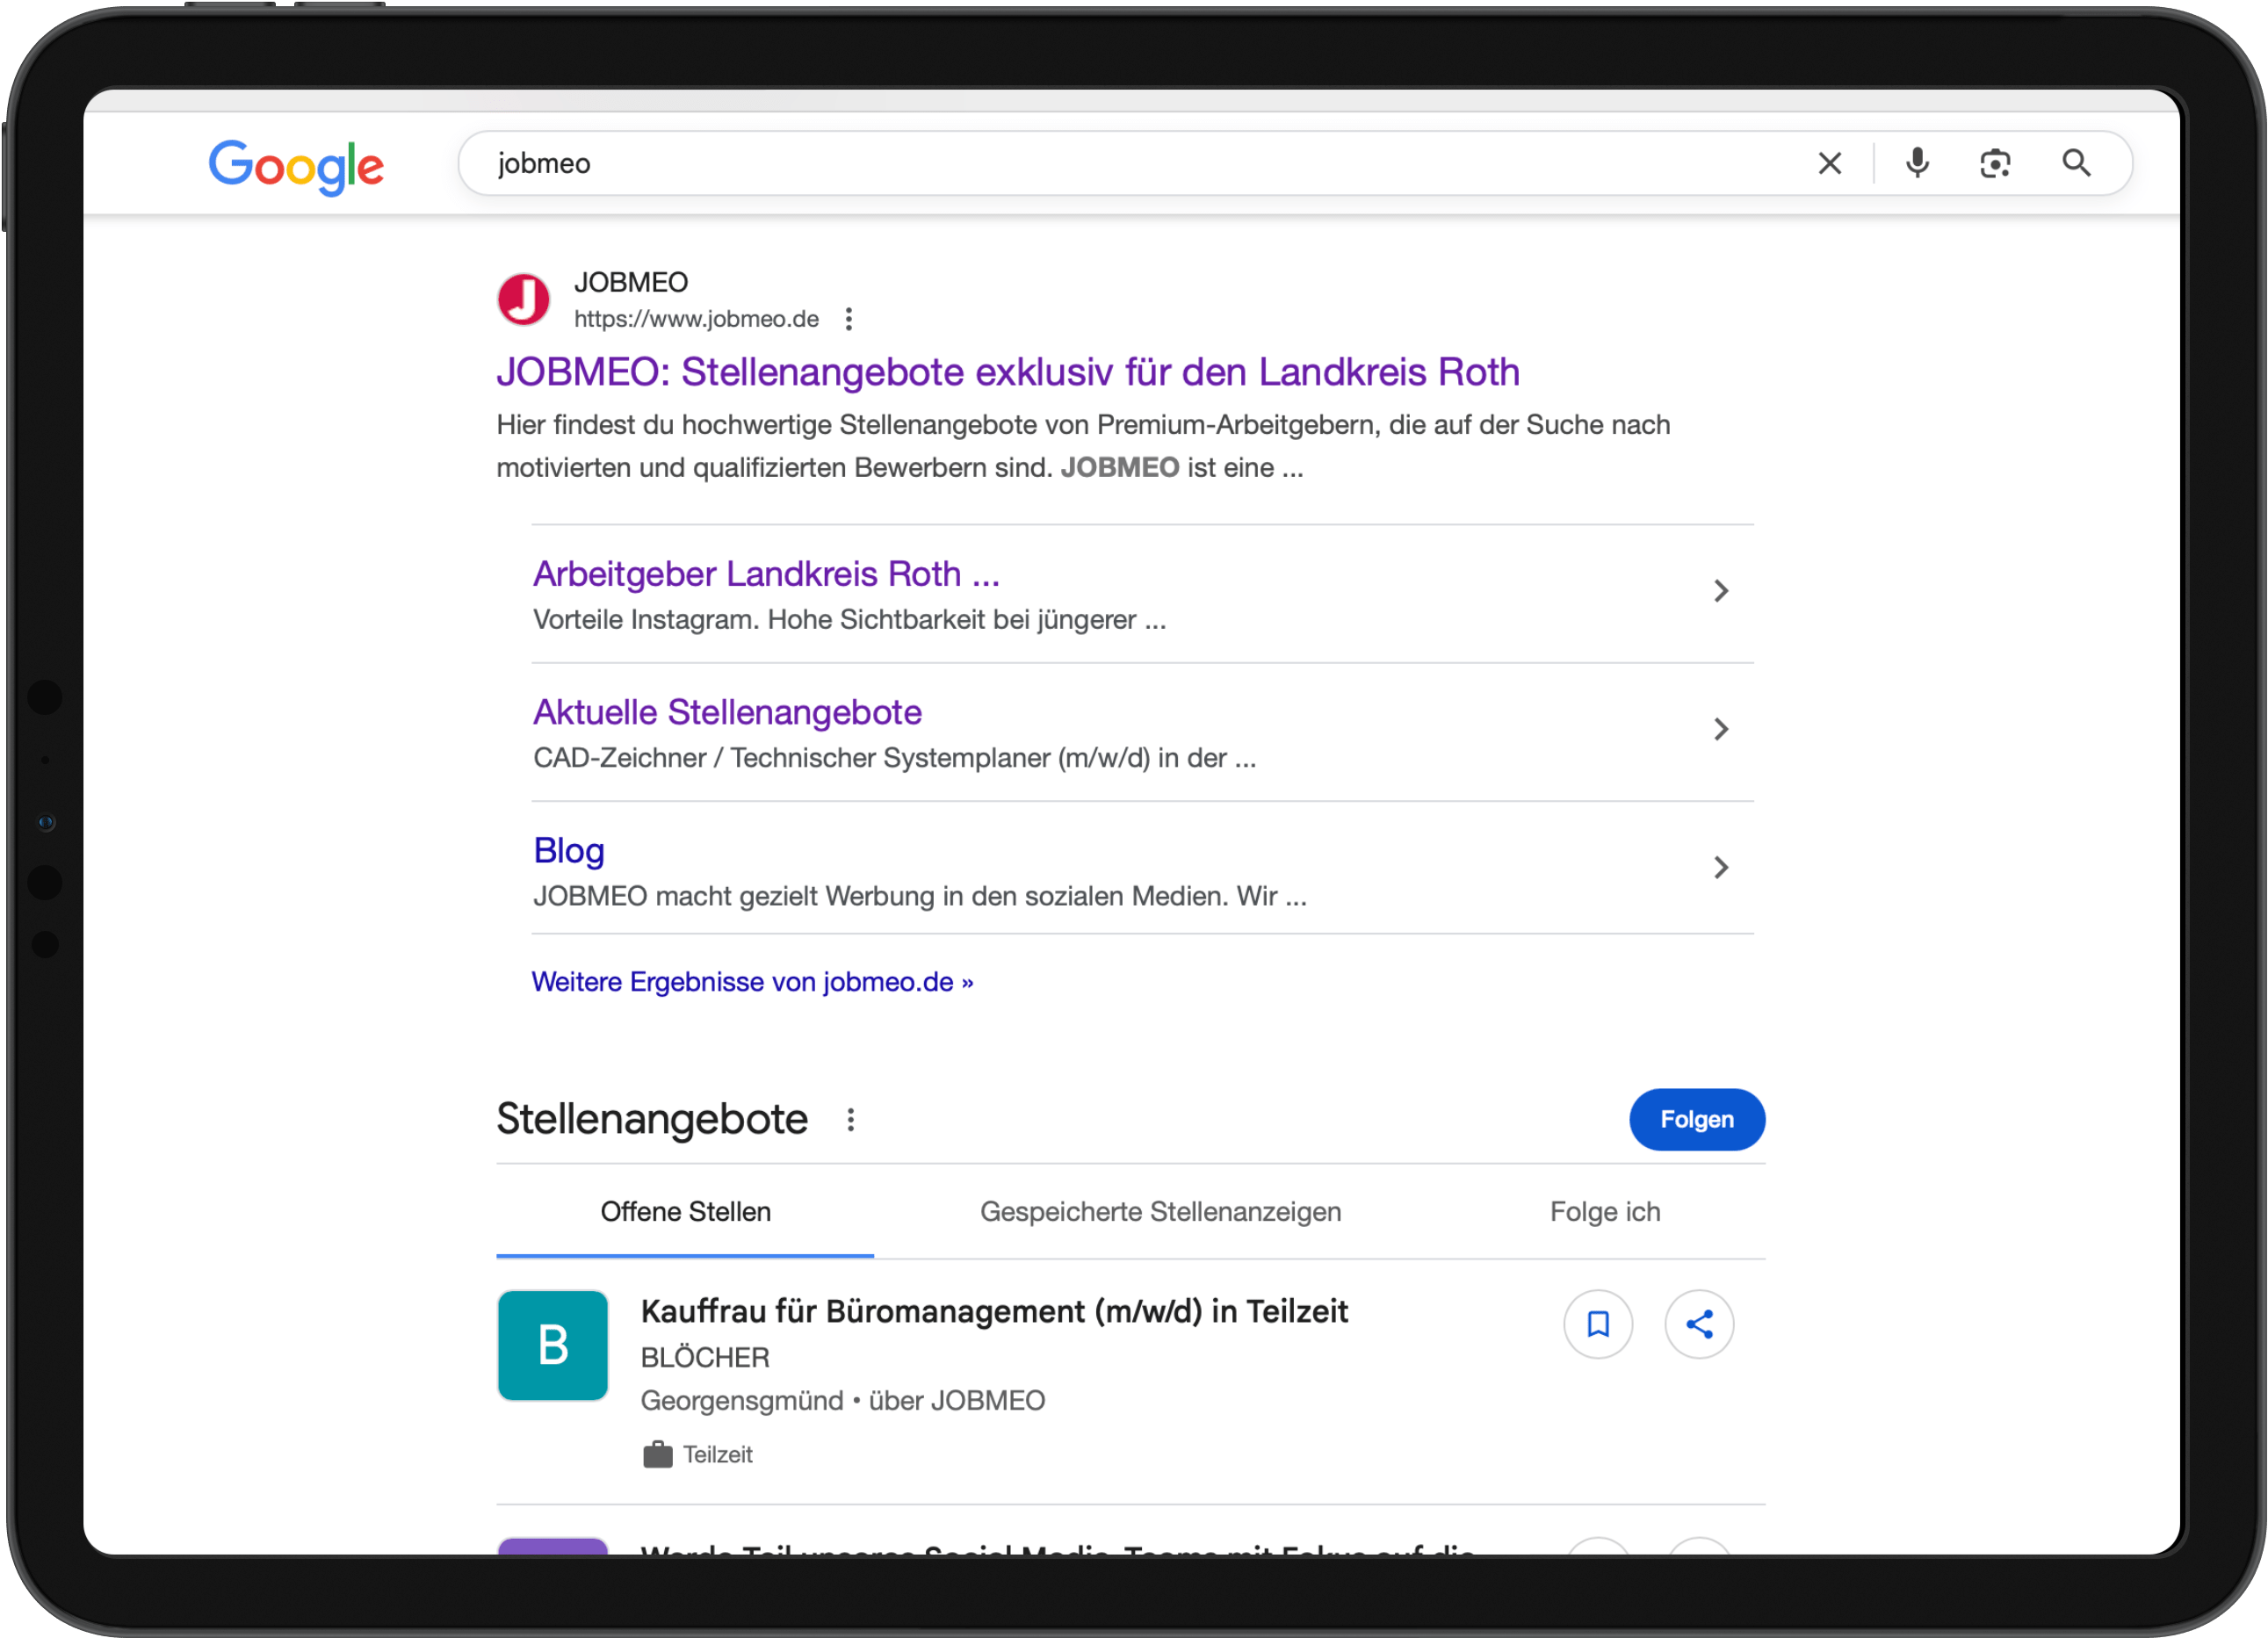Click the BLÖCHER company name

[705, 1357]
